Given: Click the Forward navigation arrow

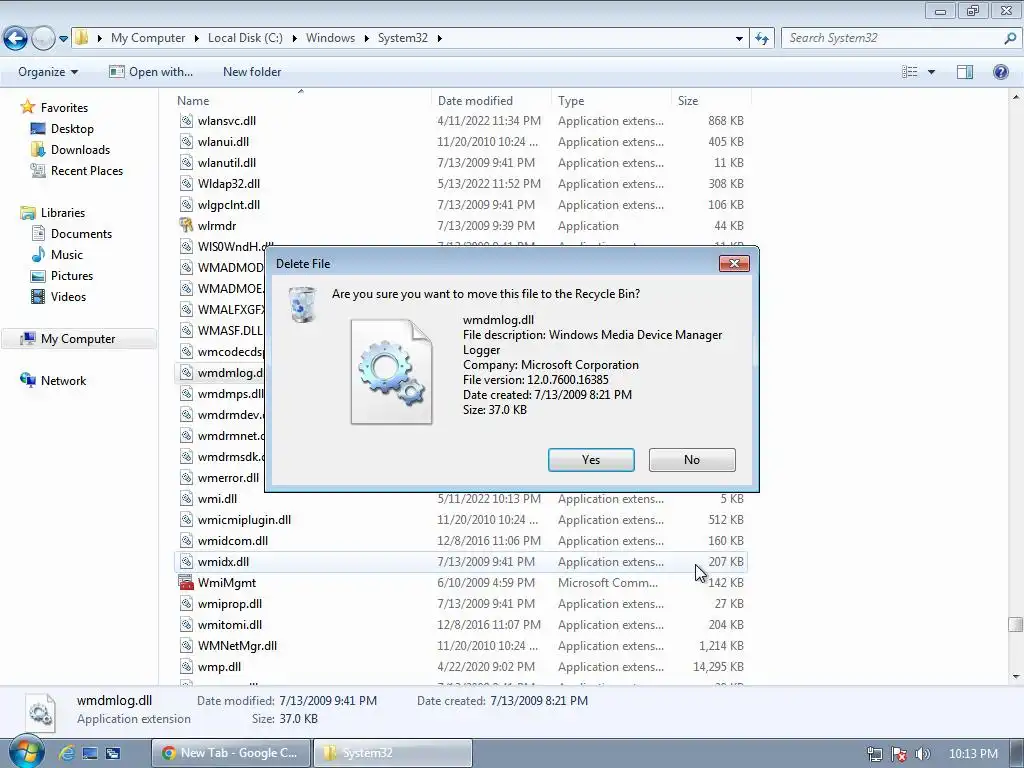Looking at the screenshot, I should click(x=43, y=39).
